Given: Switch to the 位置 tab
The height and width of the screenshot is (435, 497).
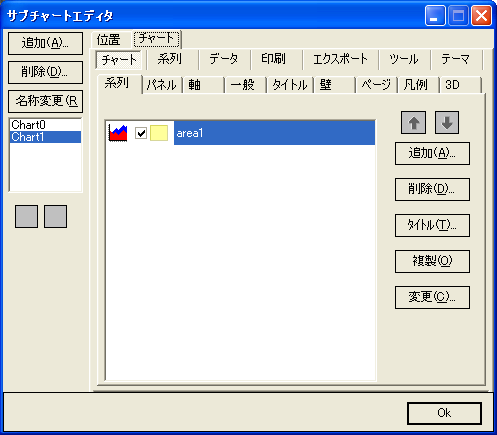Looking at the screenshot, I should tap(109, 40).
